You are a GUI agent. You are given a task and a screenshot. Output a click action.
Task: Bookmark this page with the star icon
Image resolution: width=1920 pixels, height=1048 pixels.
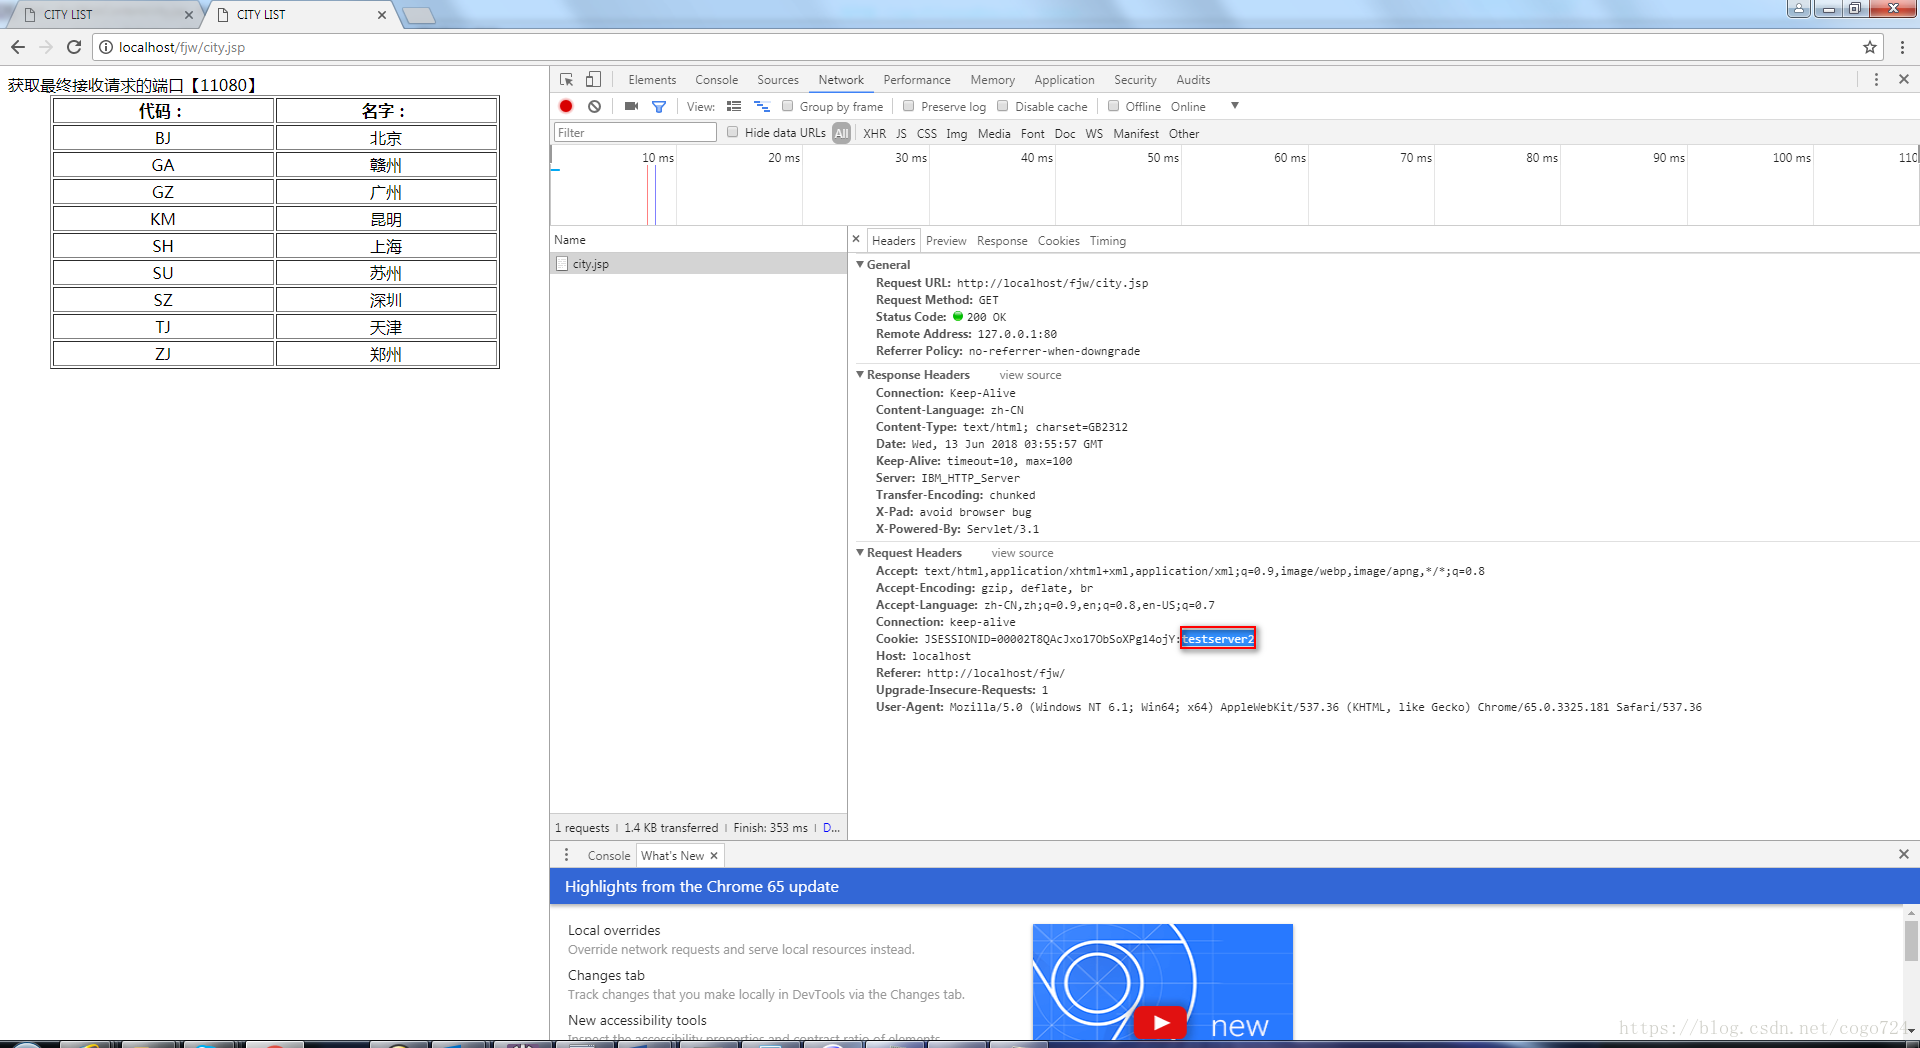point(1869,47)
